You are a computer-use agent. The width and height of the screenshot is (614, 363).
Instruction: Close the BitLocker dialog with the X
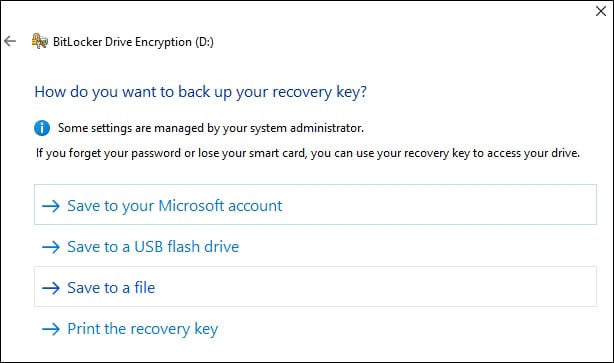601,11
